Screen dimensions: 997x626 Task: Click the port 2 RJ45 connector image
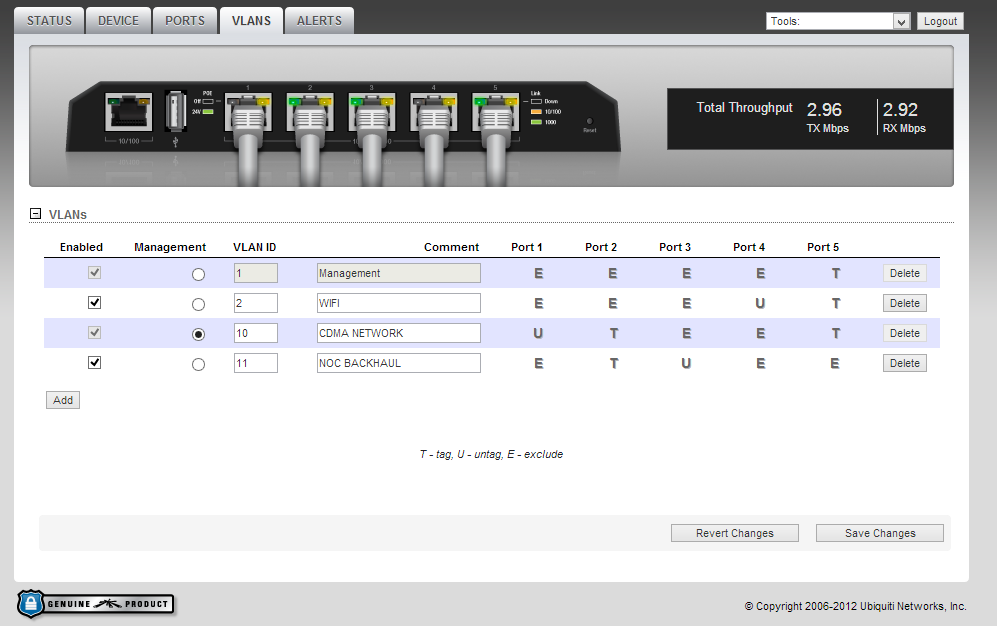pyautogui.click(x=310, y=112)
